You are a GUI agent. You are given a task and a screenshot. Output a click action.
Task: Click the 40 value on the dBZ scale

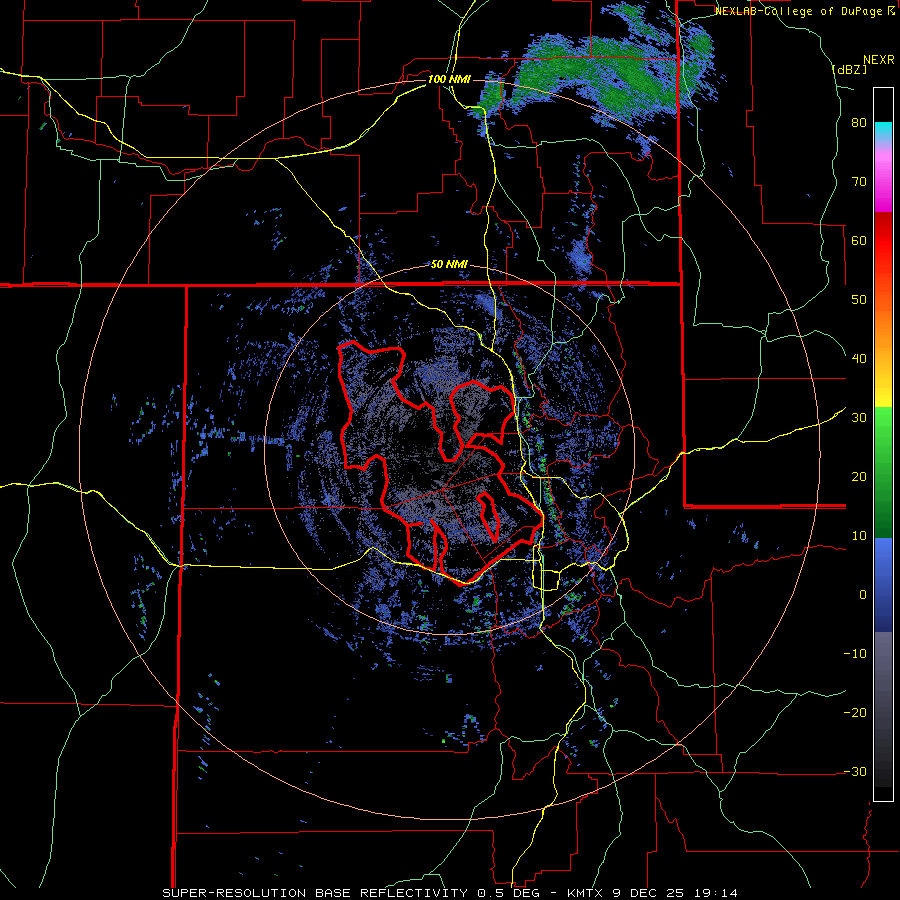859,359
